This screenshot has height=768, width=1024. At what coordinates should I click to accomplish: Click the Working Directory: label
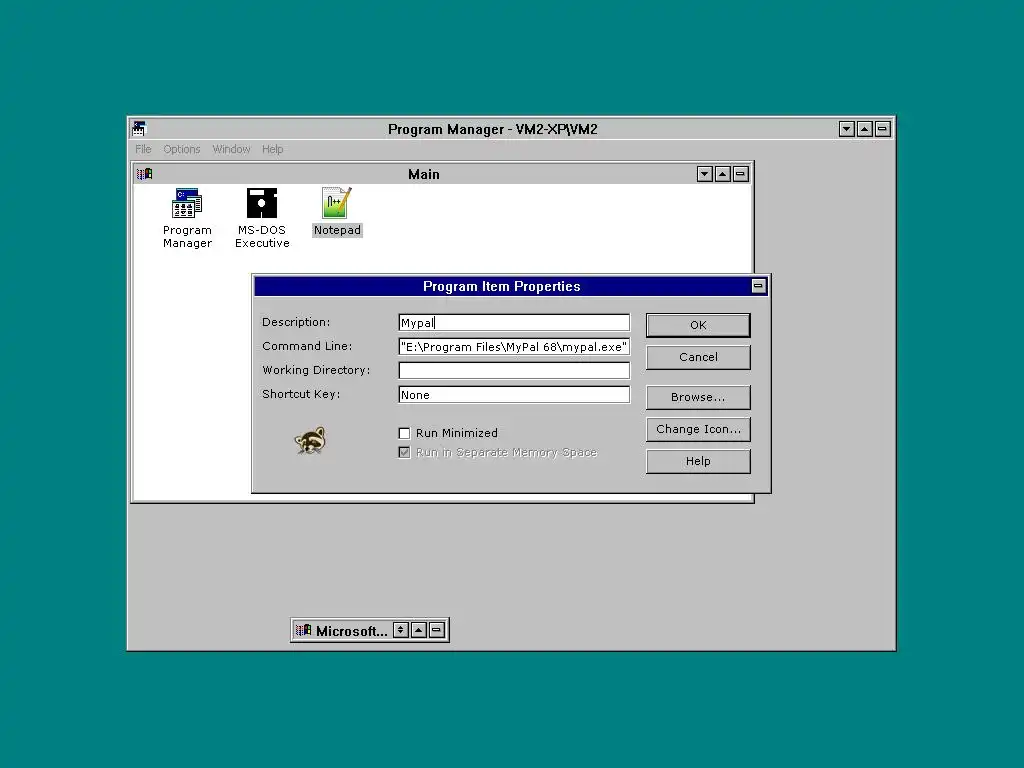coord(316,370)
